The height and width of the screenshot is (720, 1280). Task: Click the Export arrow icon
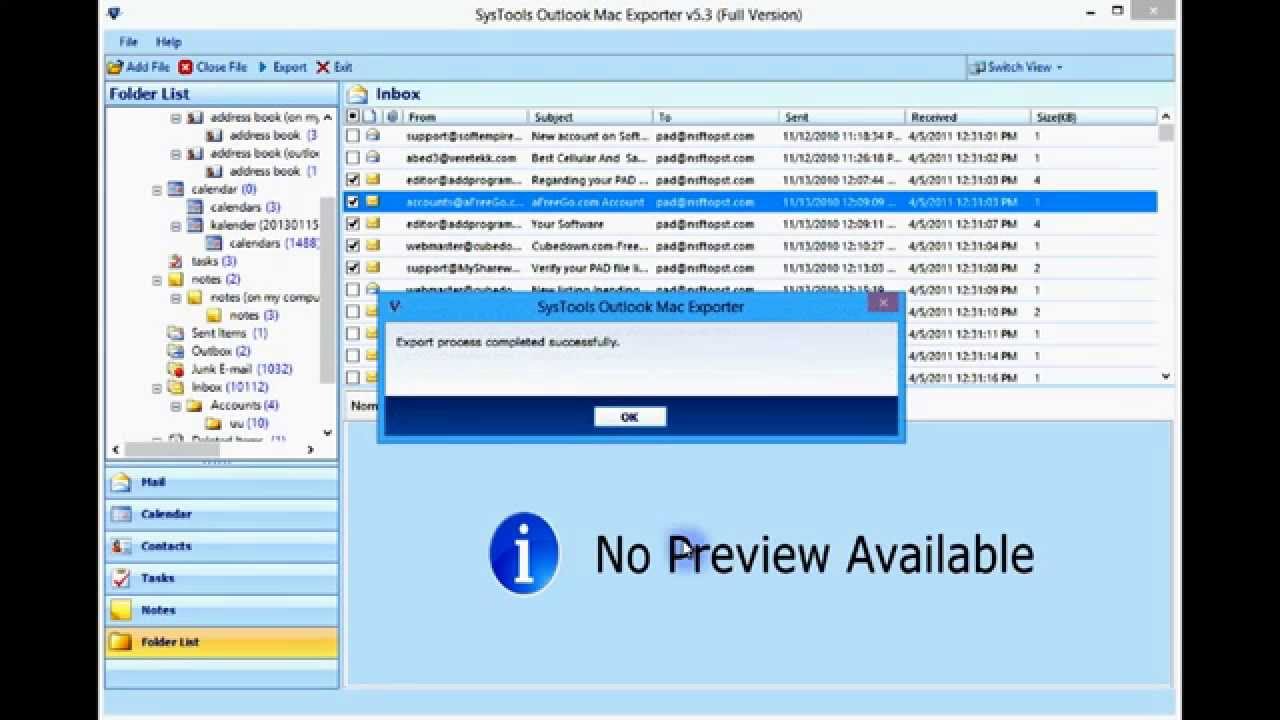tap(263, 67)
